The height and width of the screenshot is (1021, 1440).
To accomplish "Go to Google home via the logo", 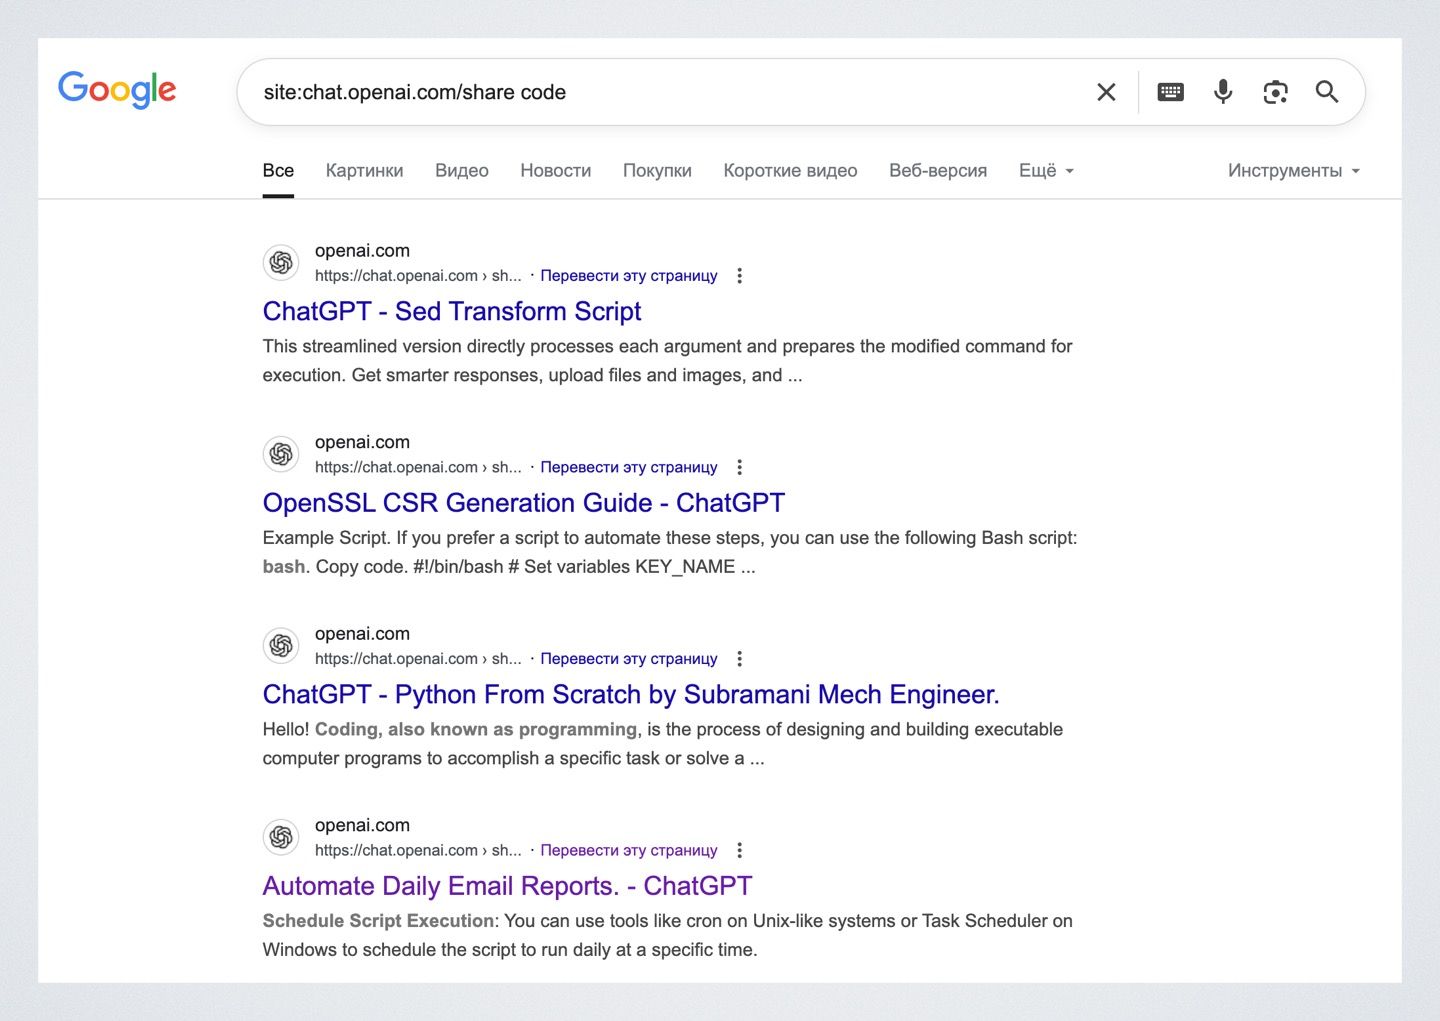I will click(x=117, y=90).
